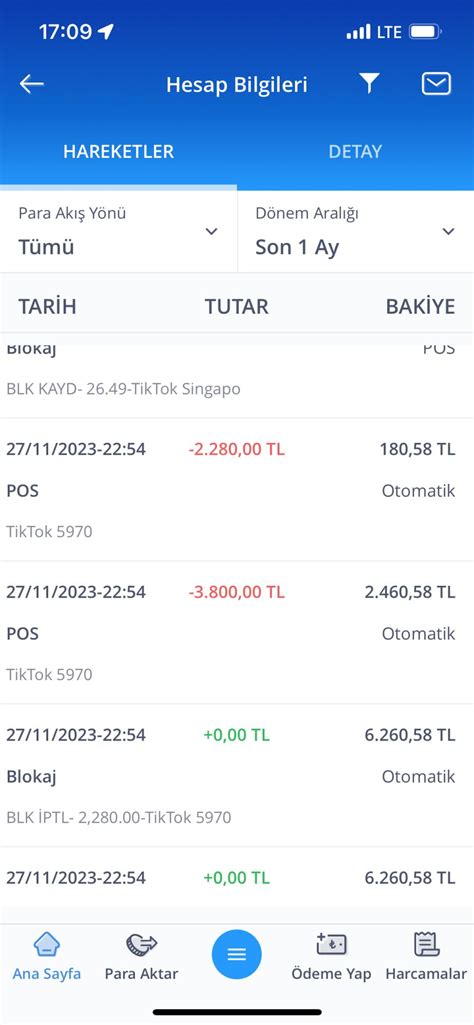
Task: Expand the Dönem Aralığı dropdown
Action: click(x=356, y=231)
